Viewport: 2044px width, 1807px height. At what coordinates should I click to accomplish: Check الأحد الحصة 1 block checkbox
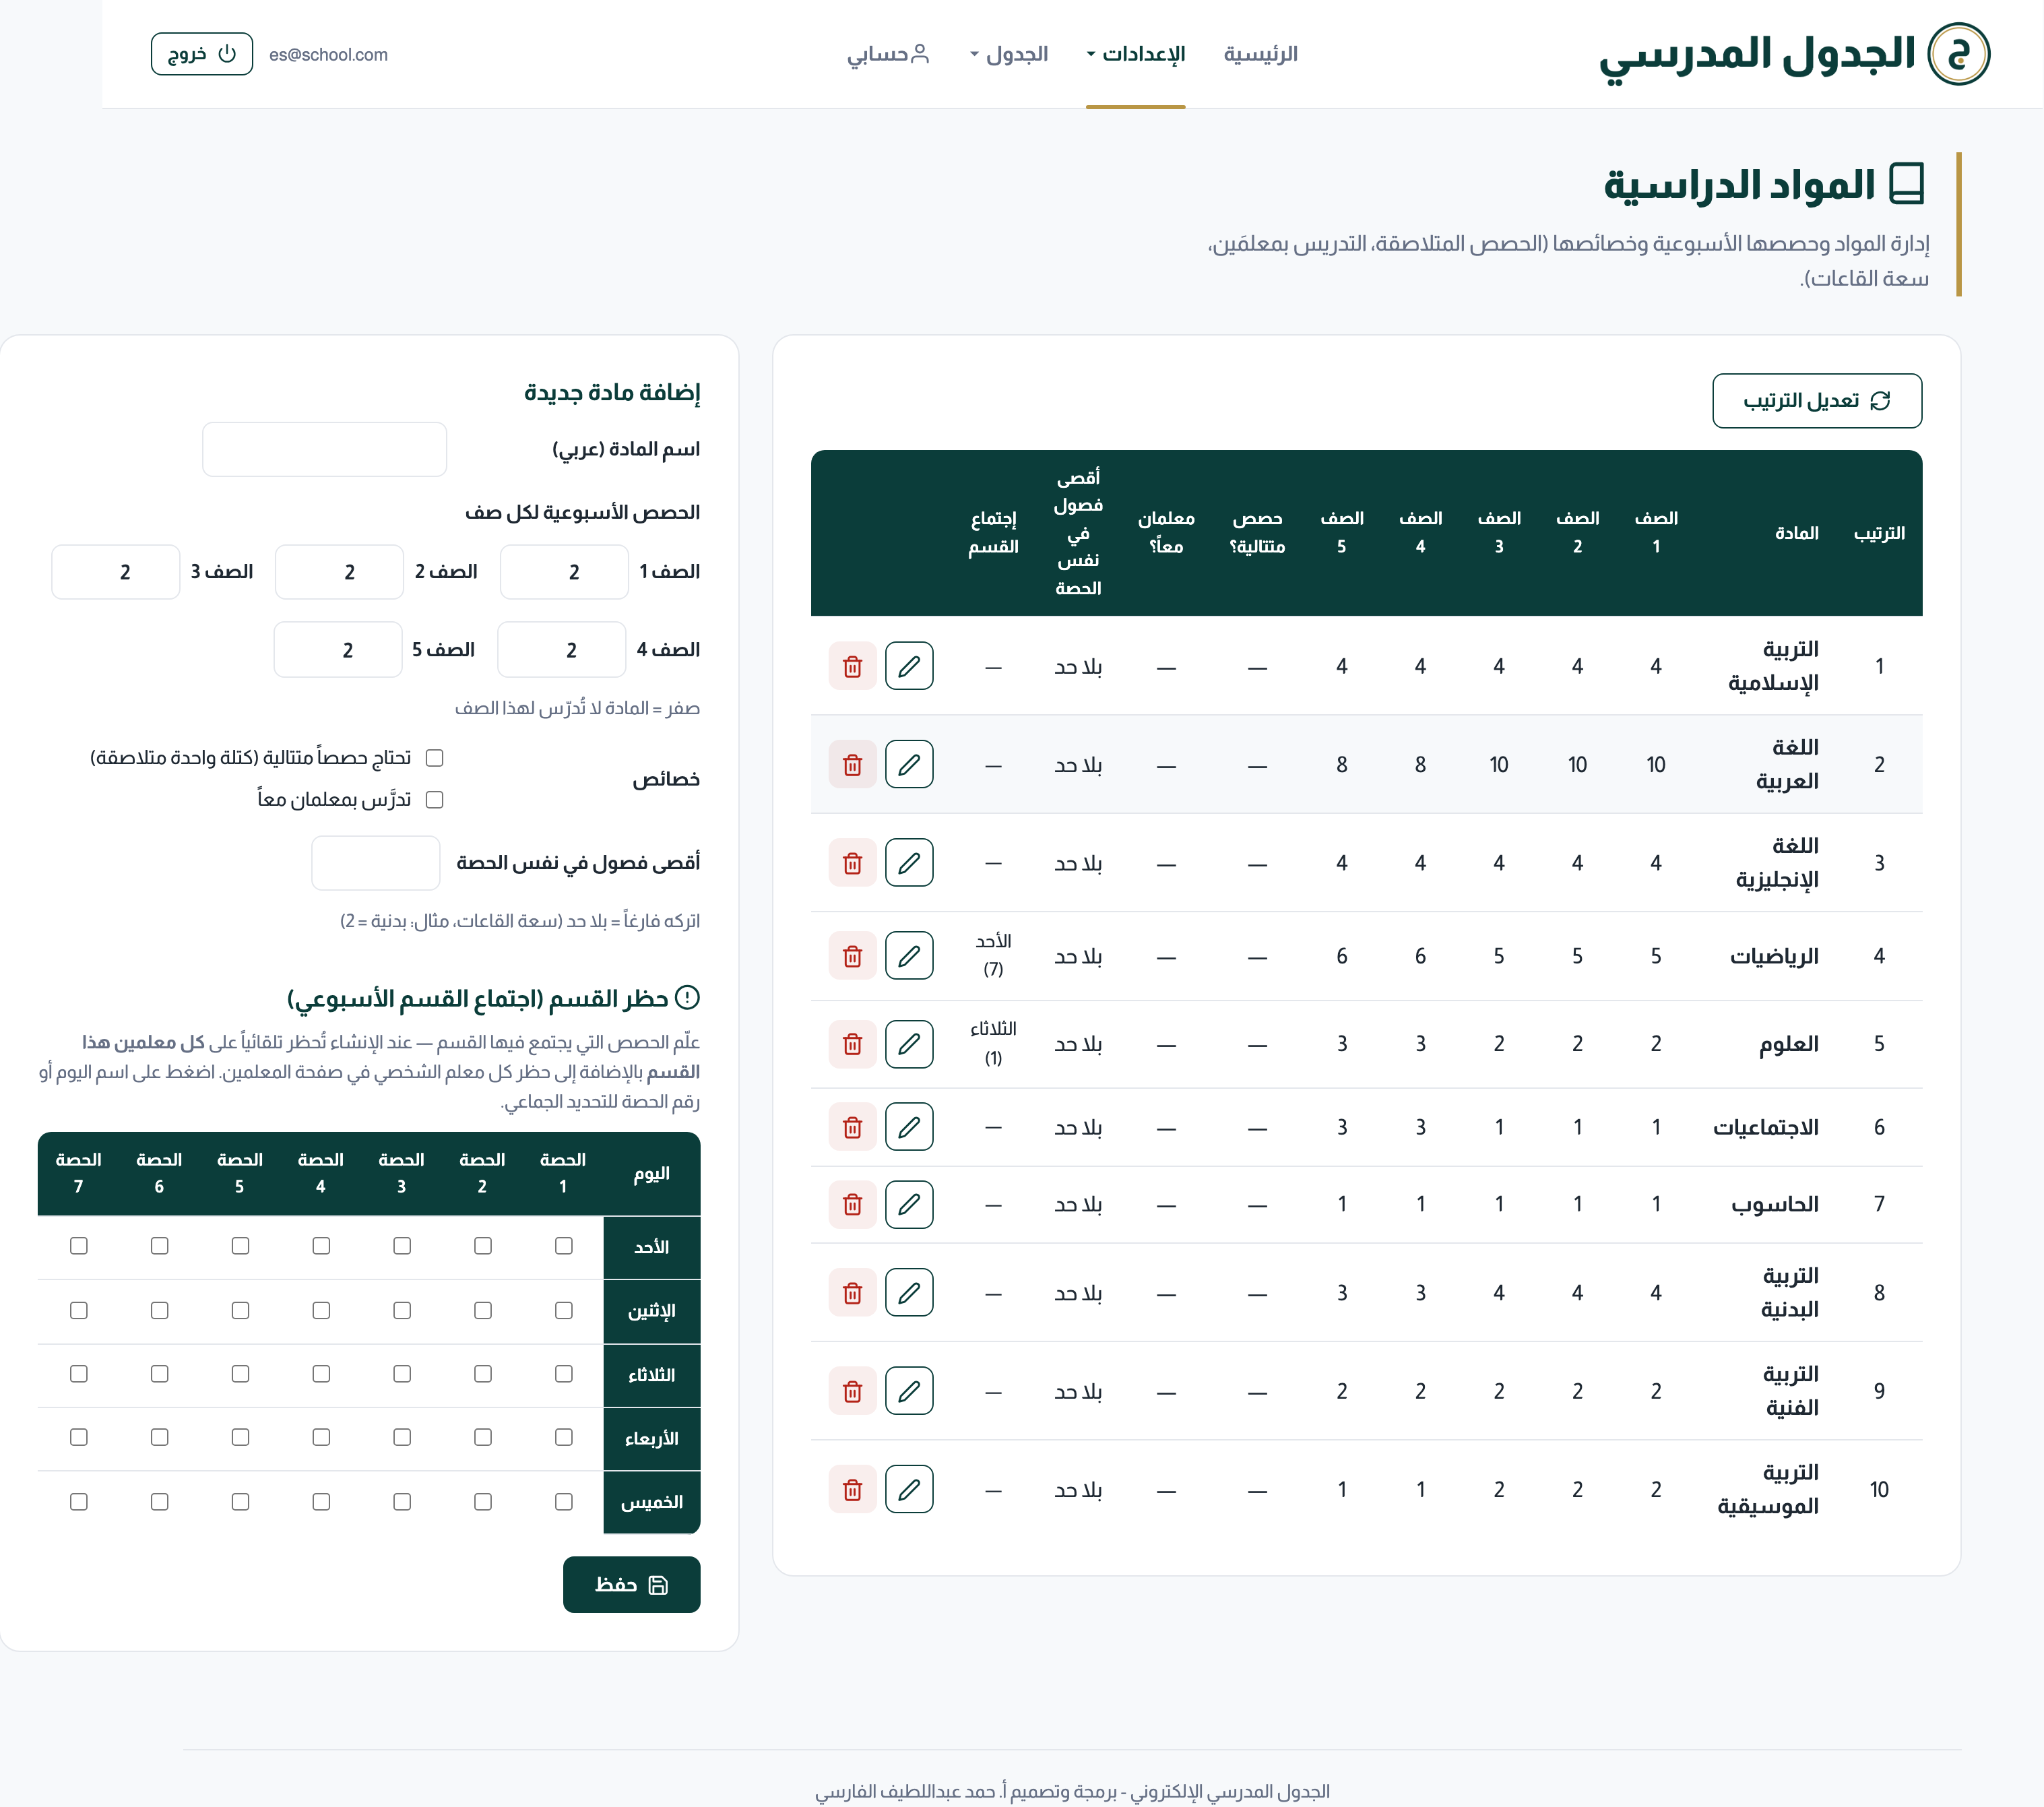tap(564, 1246)
